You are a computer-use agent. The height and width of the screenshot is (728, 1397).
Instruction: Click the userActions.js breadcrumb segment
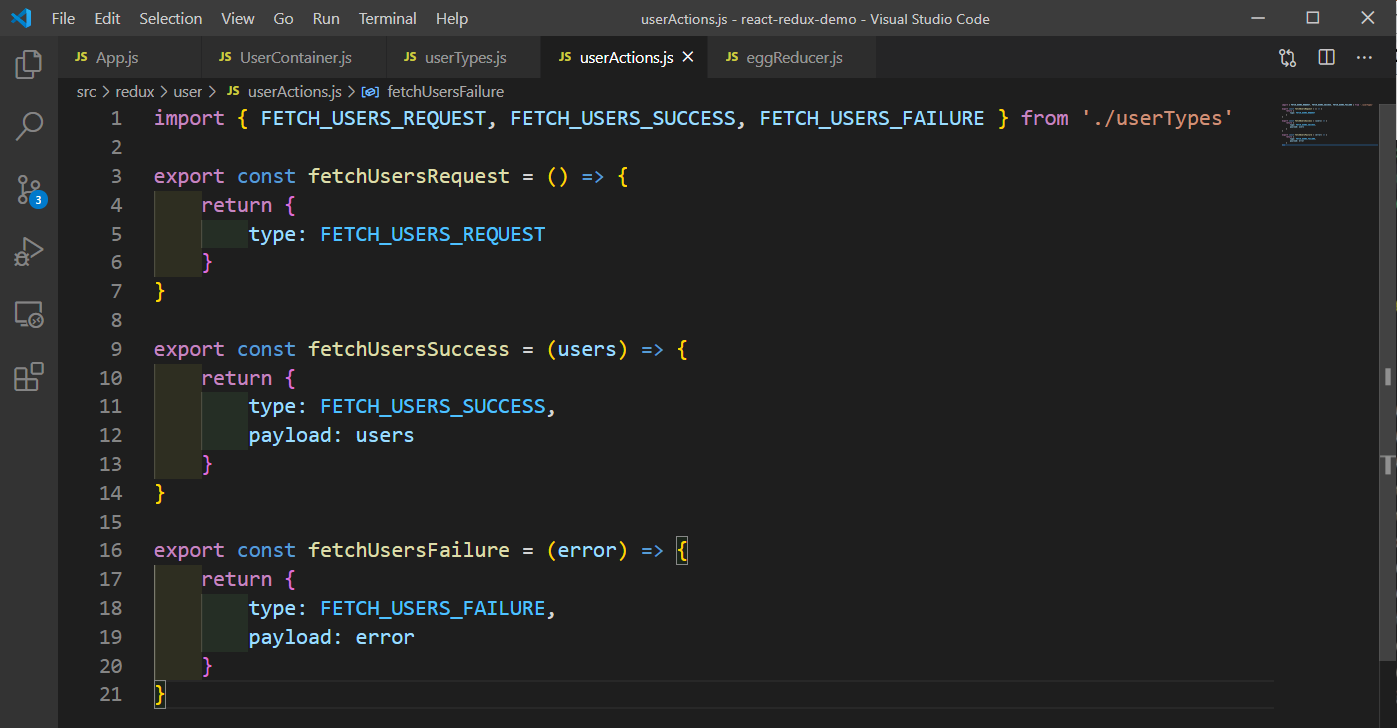(284, 91)
